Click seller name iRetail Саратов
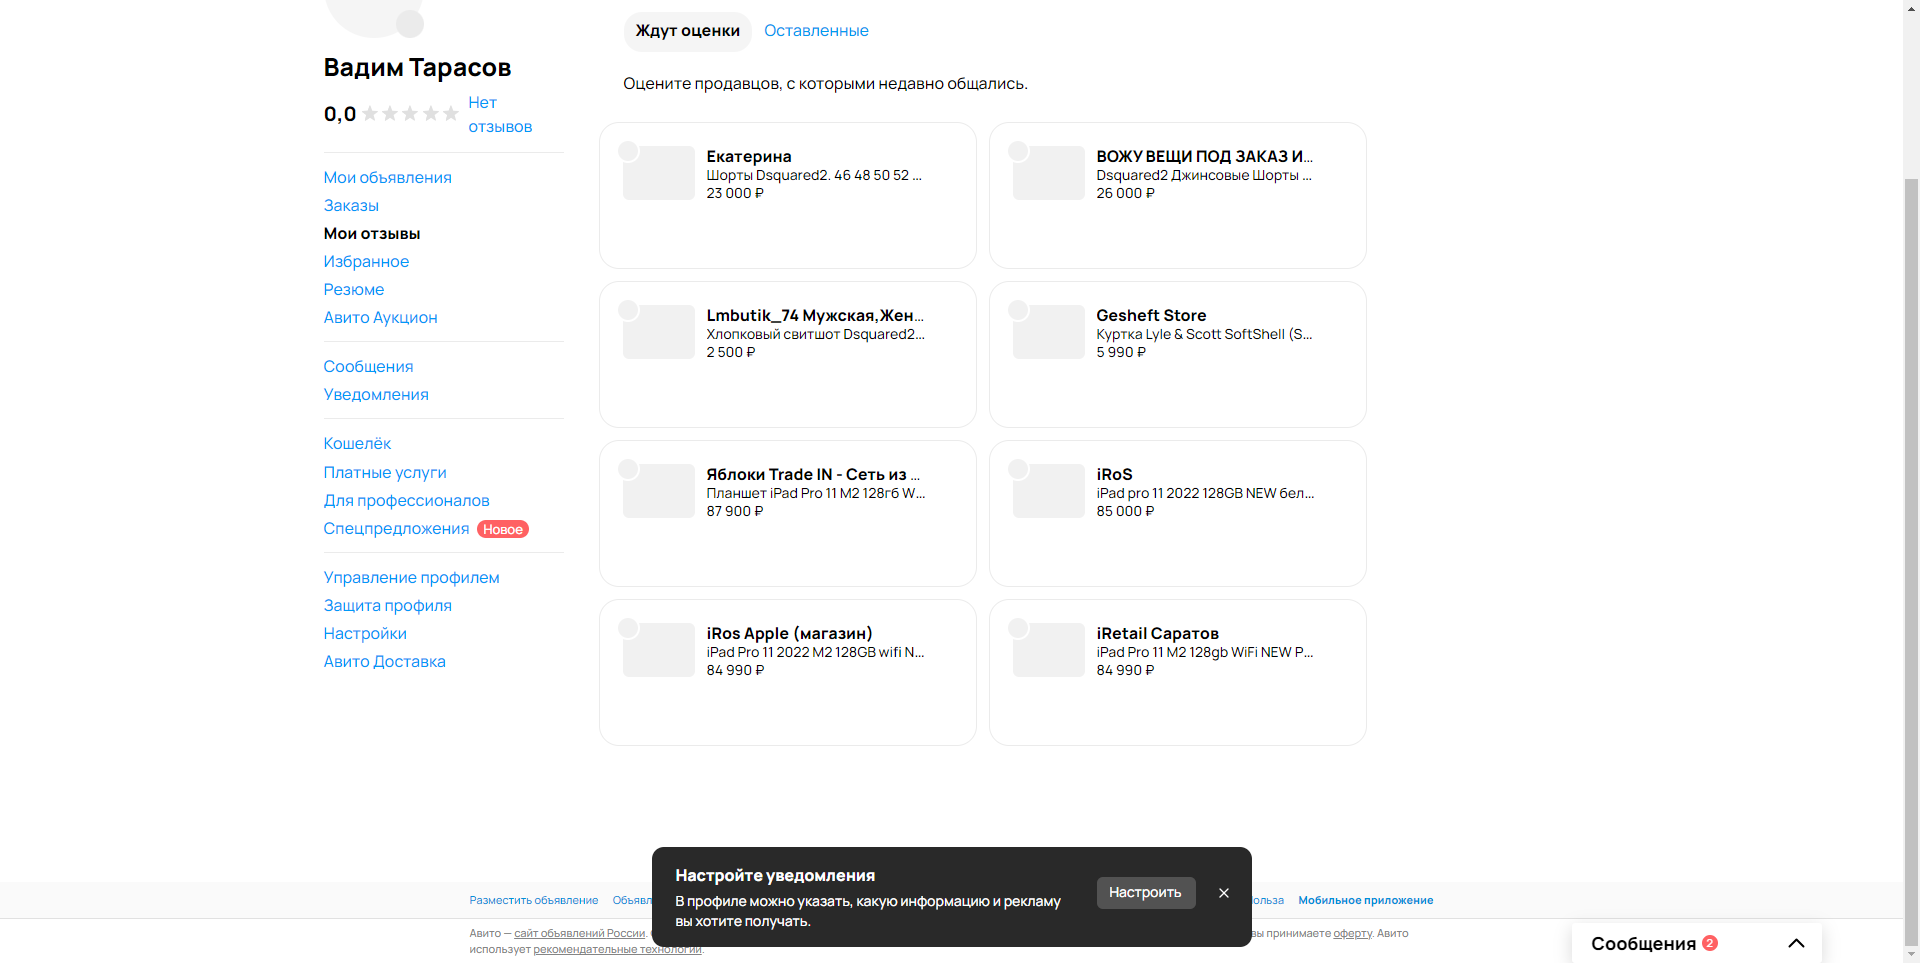The width and height of the screenshot is (1920, 963). tap(1157, 633)
